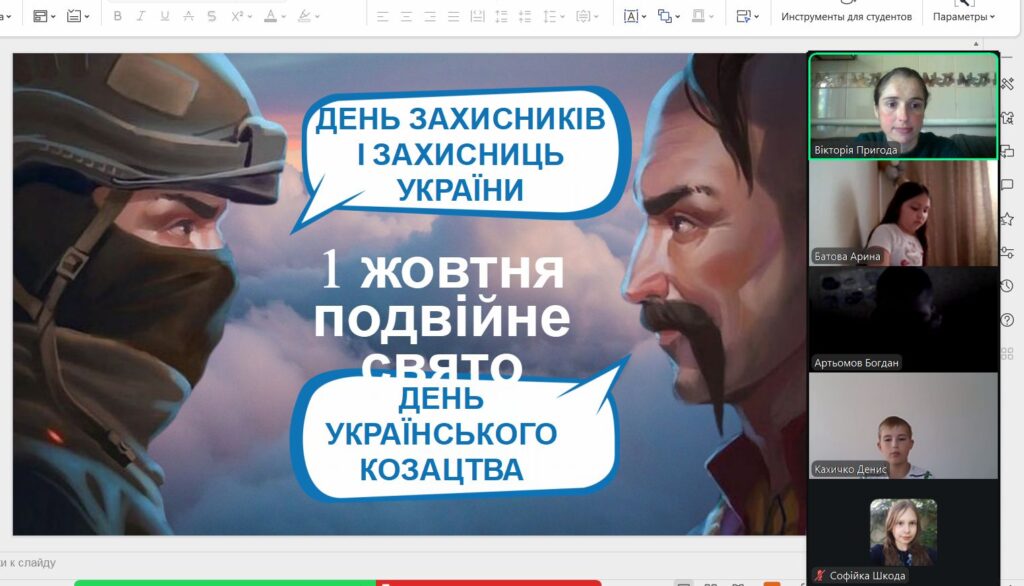This screenshot has width=1024, height=586.
Task: Click the star icon in right sidebar
Action: [1007, 219]
